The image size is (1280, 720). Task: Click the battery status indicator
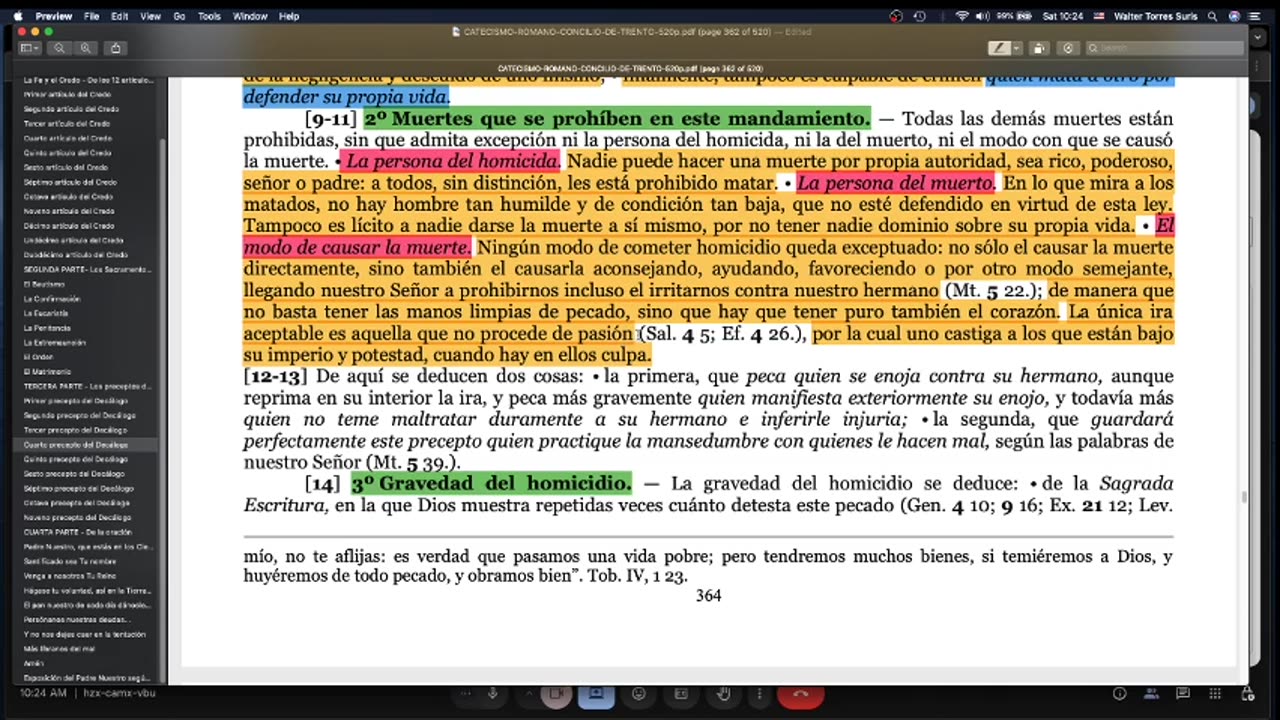click(x=1016, y=16)
